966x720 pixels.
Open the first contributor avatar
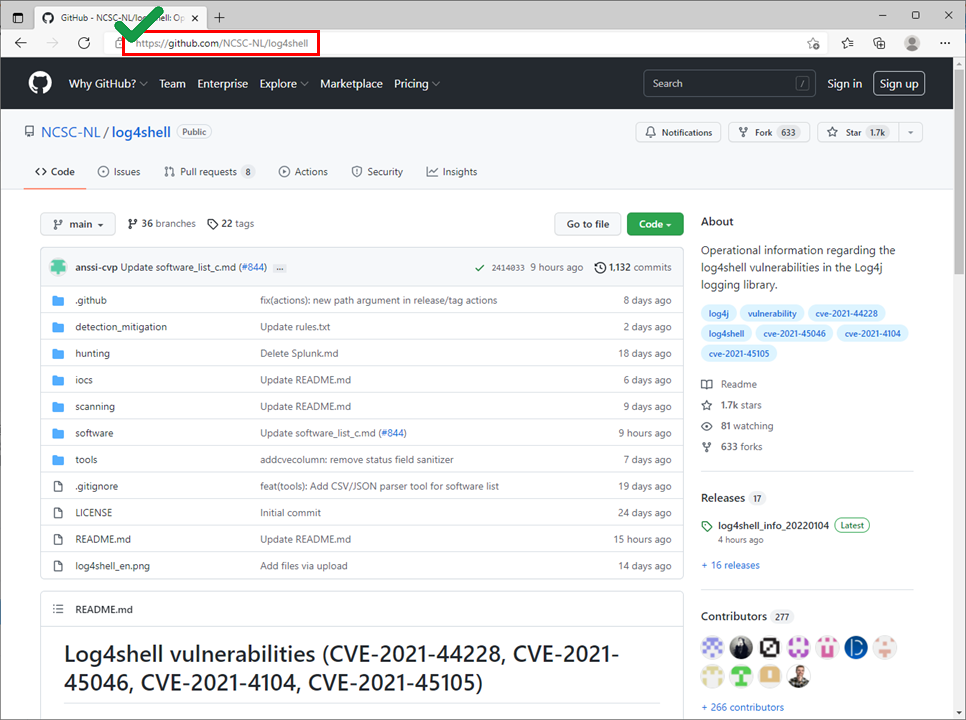point(712,647)
